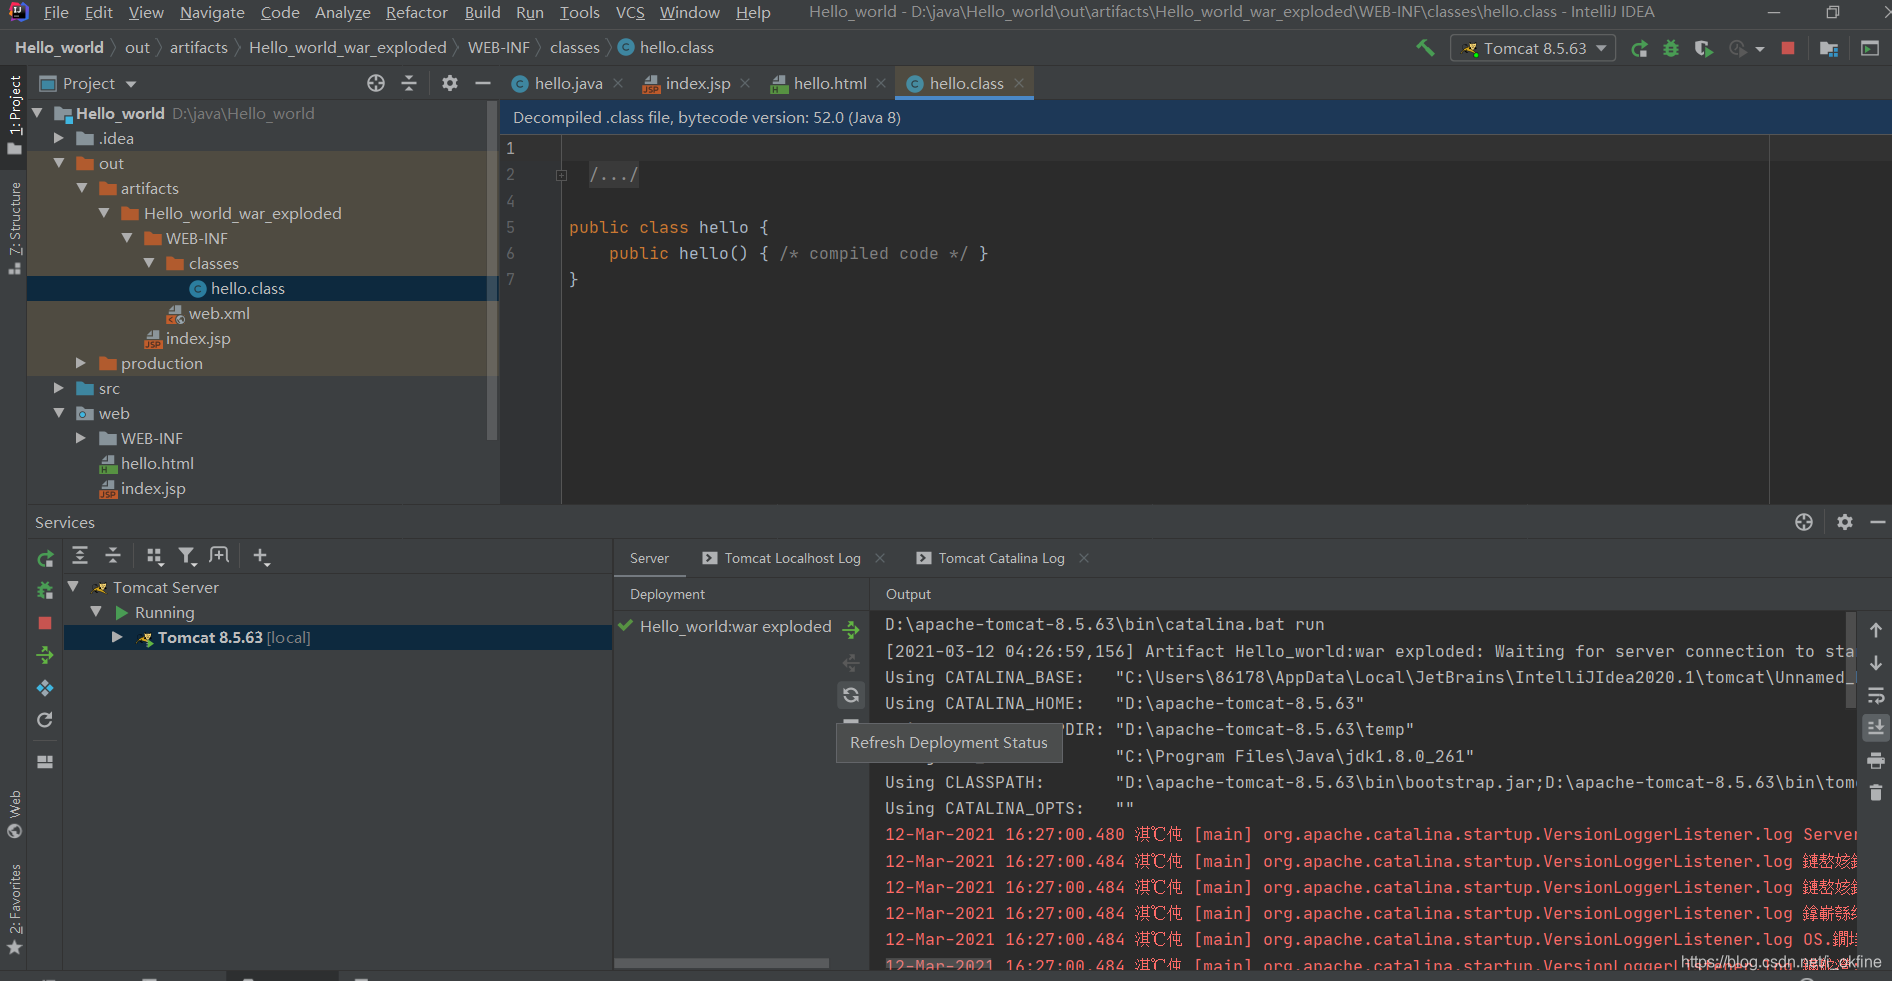Select hello.html under the web folder
This screenshot has width=1892, height=981.
pyautogui.click(x=157, y=463)
